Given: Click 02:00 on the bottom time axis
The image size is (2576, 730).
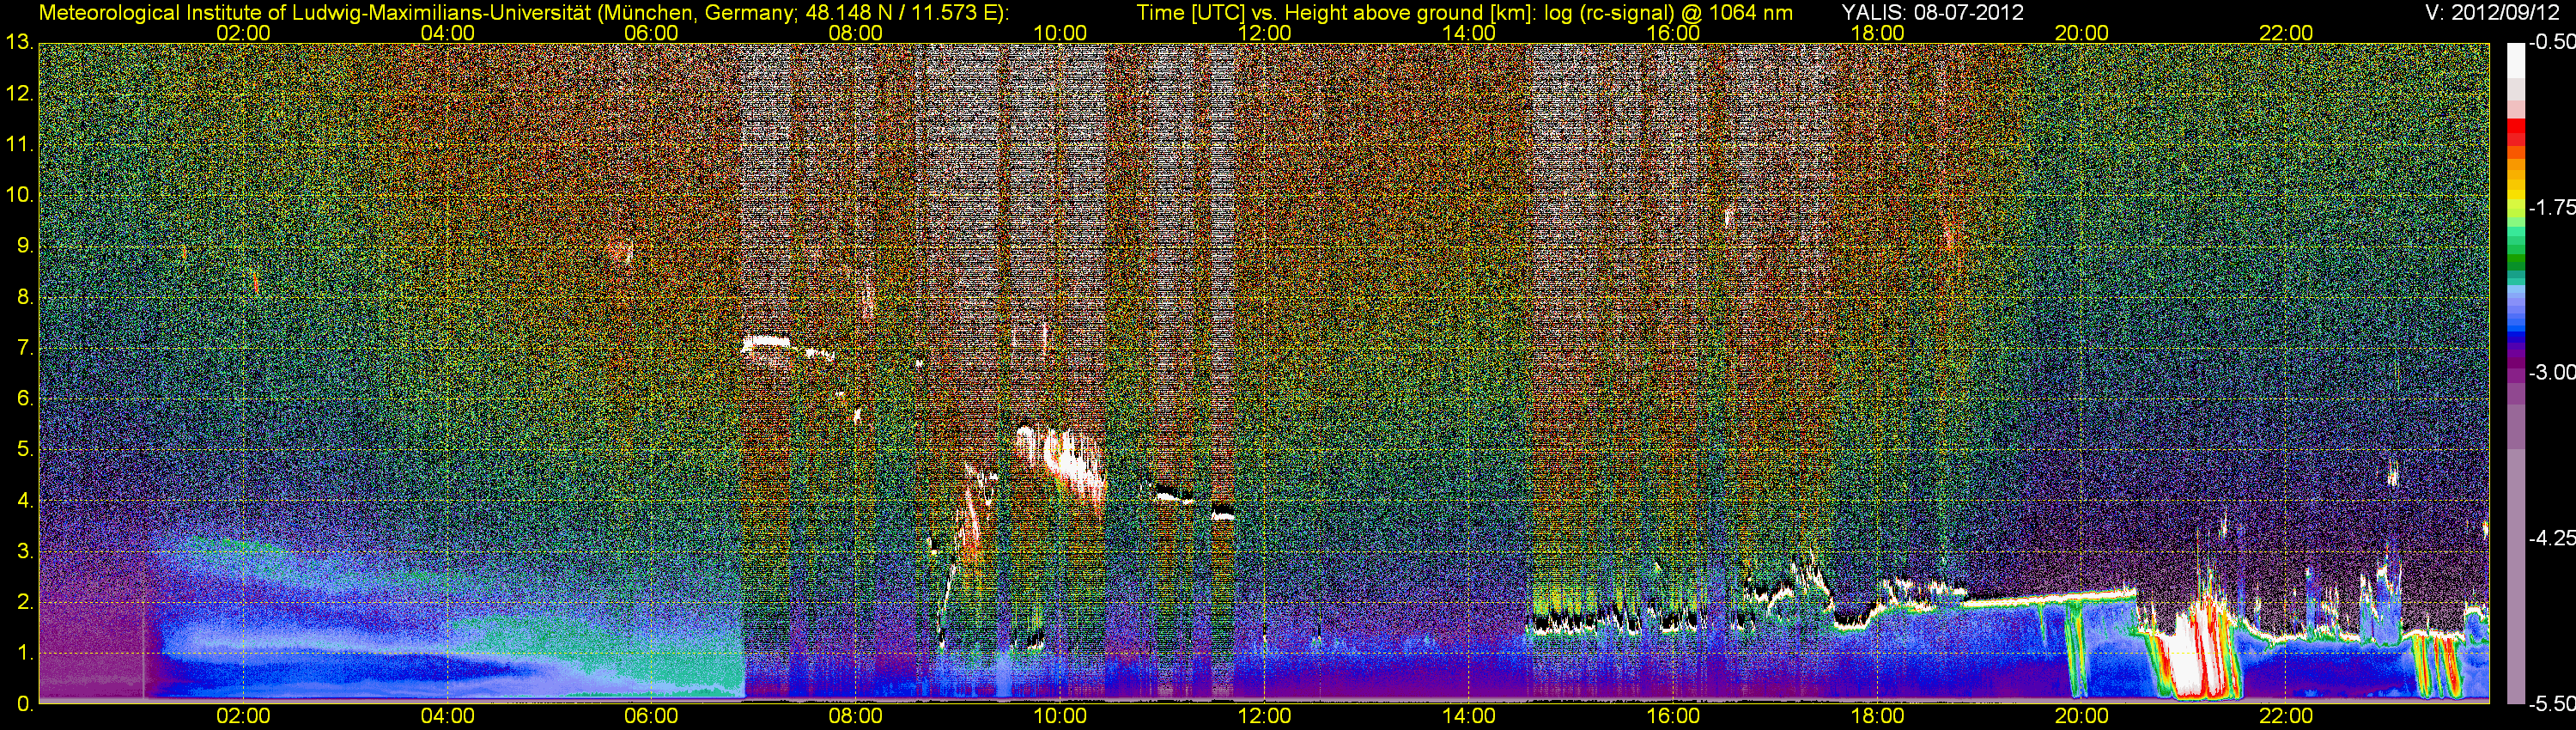Looking at the screenshot, I should tap(243, 716).
